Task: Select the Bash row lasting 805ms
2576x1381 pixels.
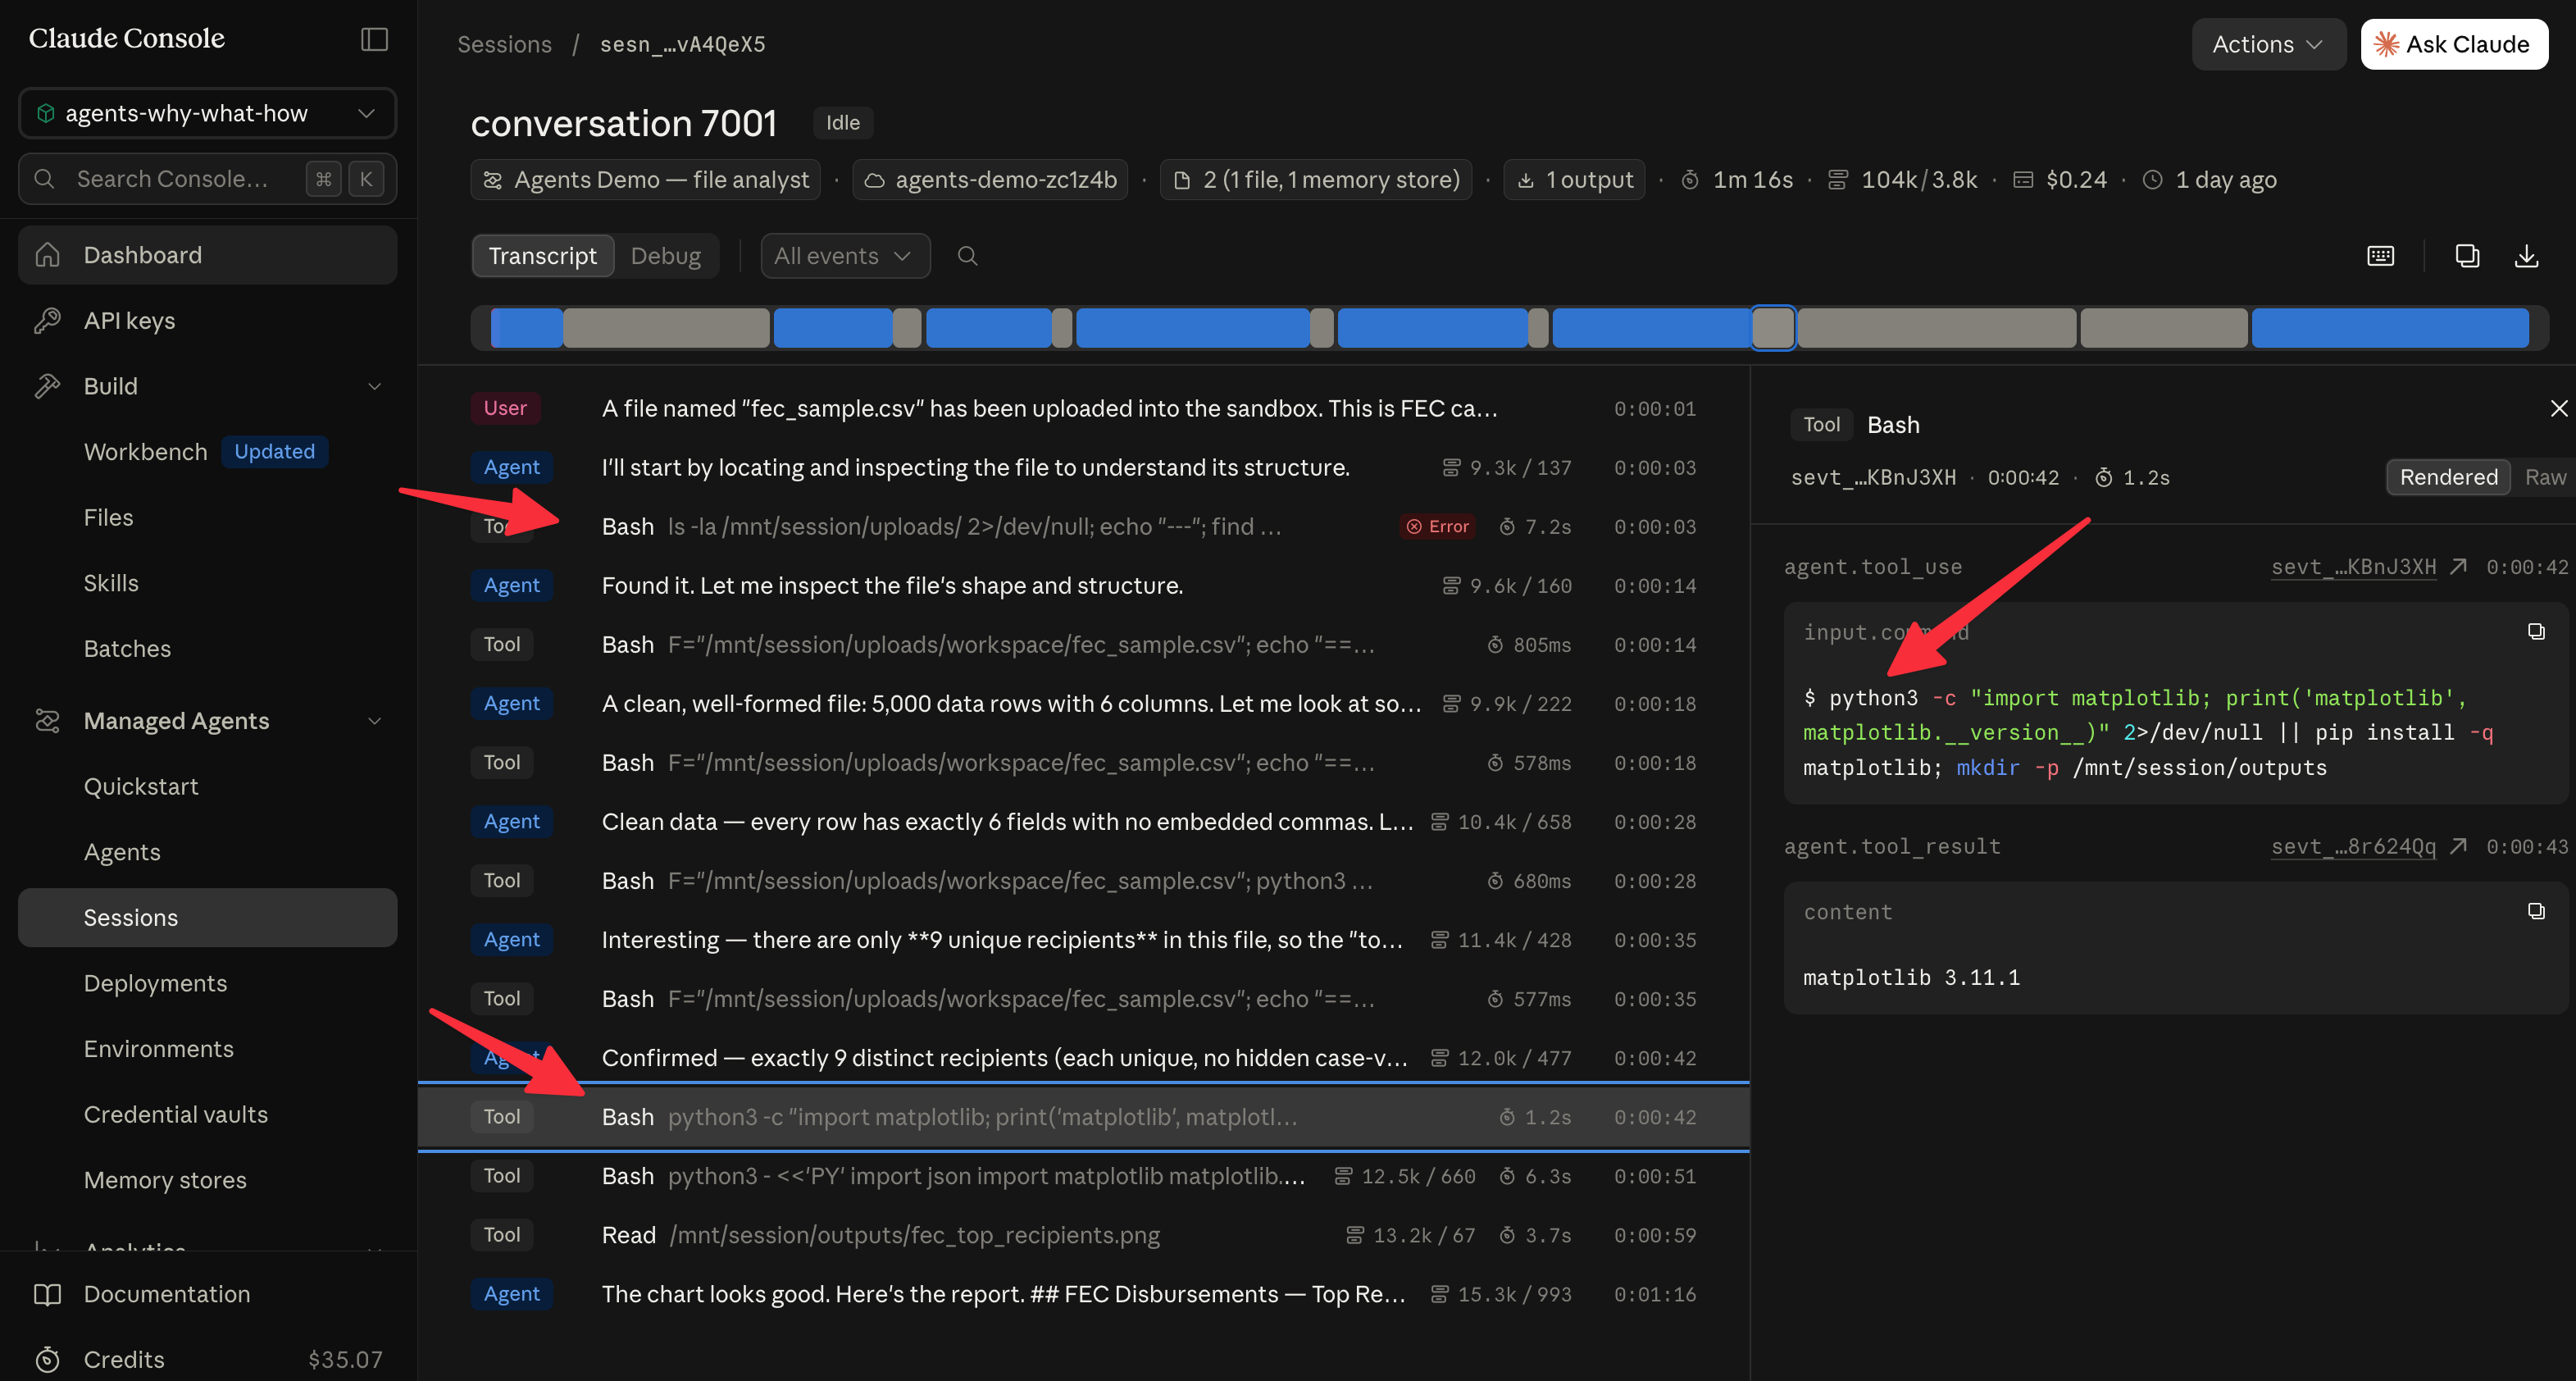Action: 1083,644
